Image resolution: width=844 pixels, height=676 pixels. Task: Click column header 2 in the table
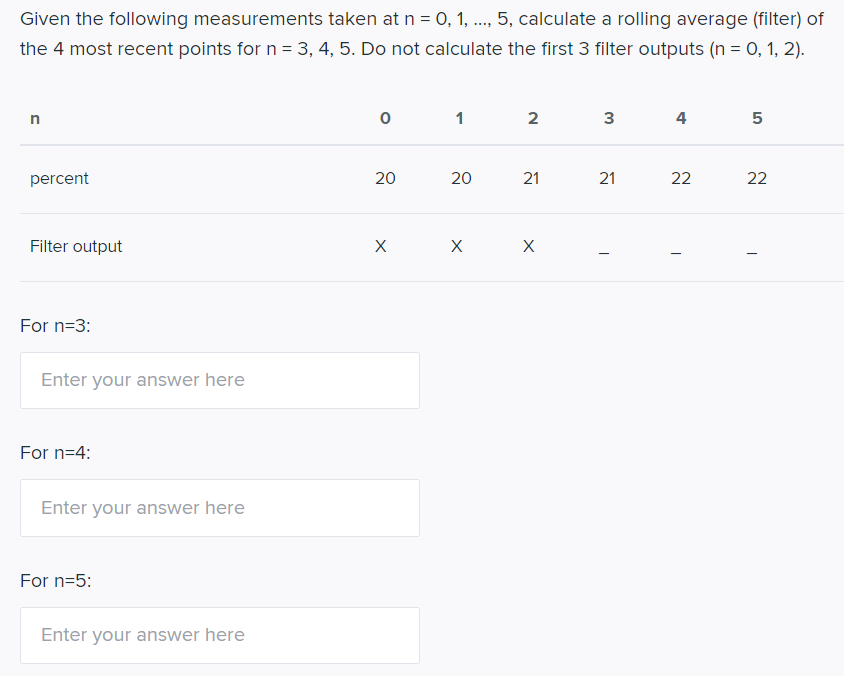tap(532, 118)
